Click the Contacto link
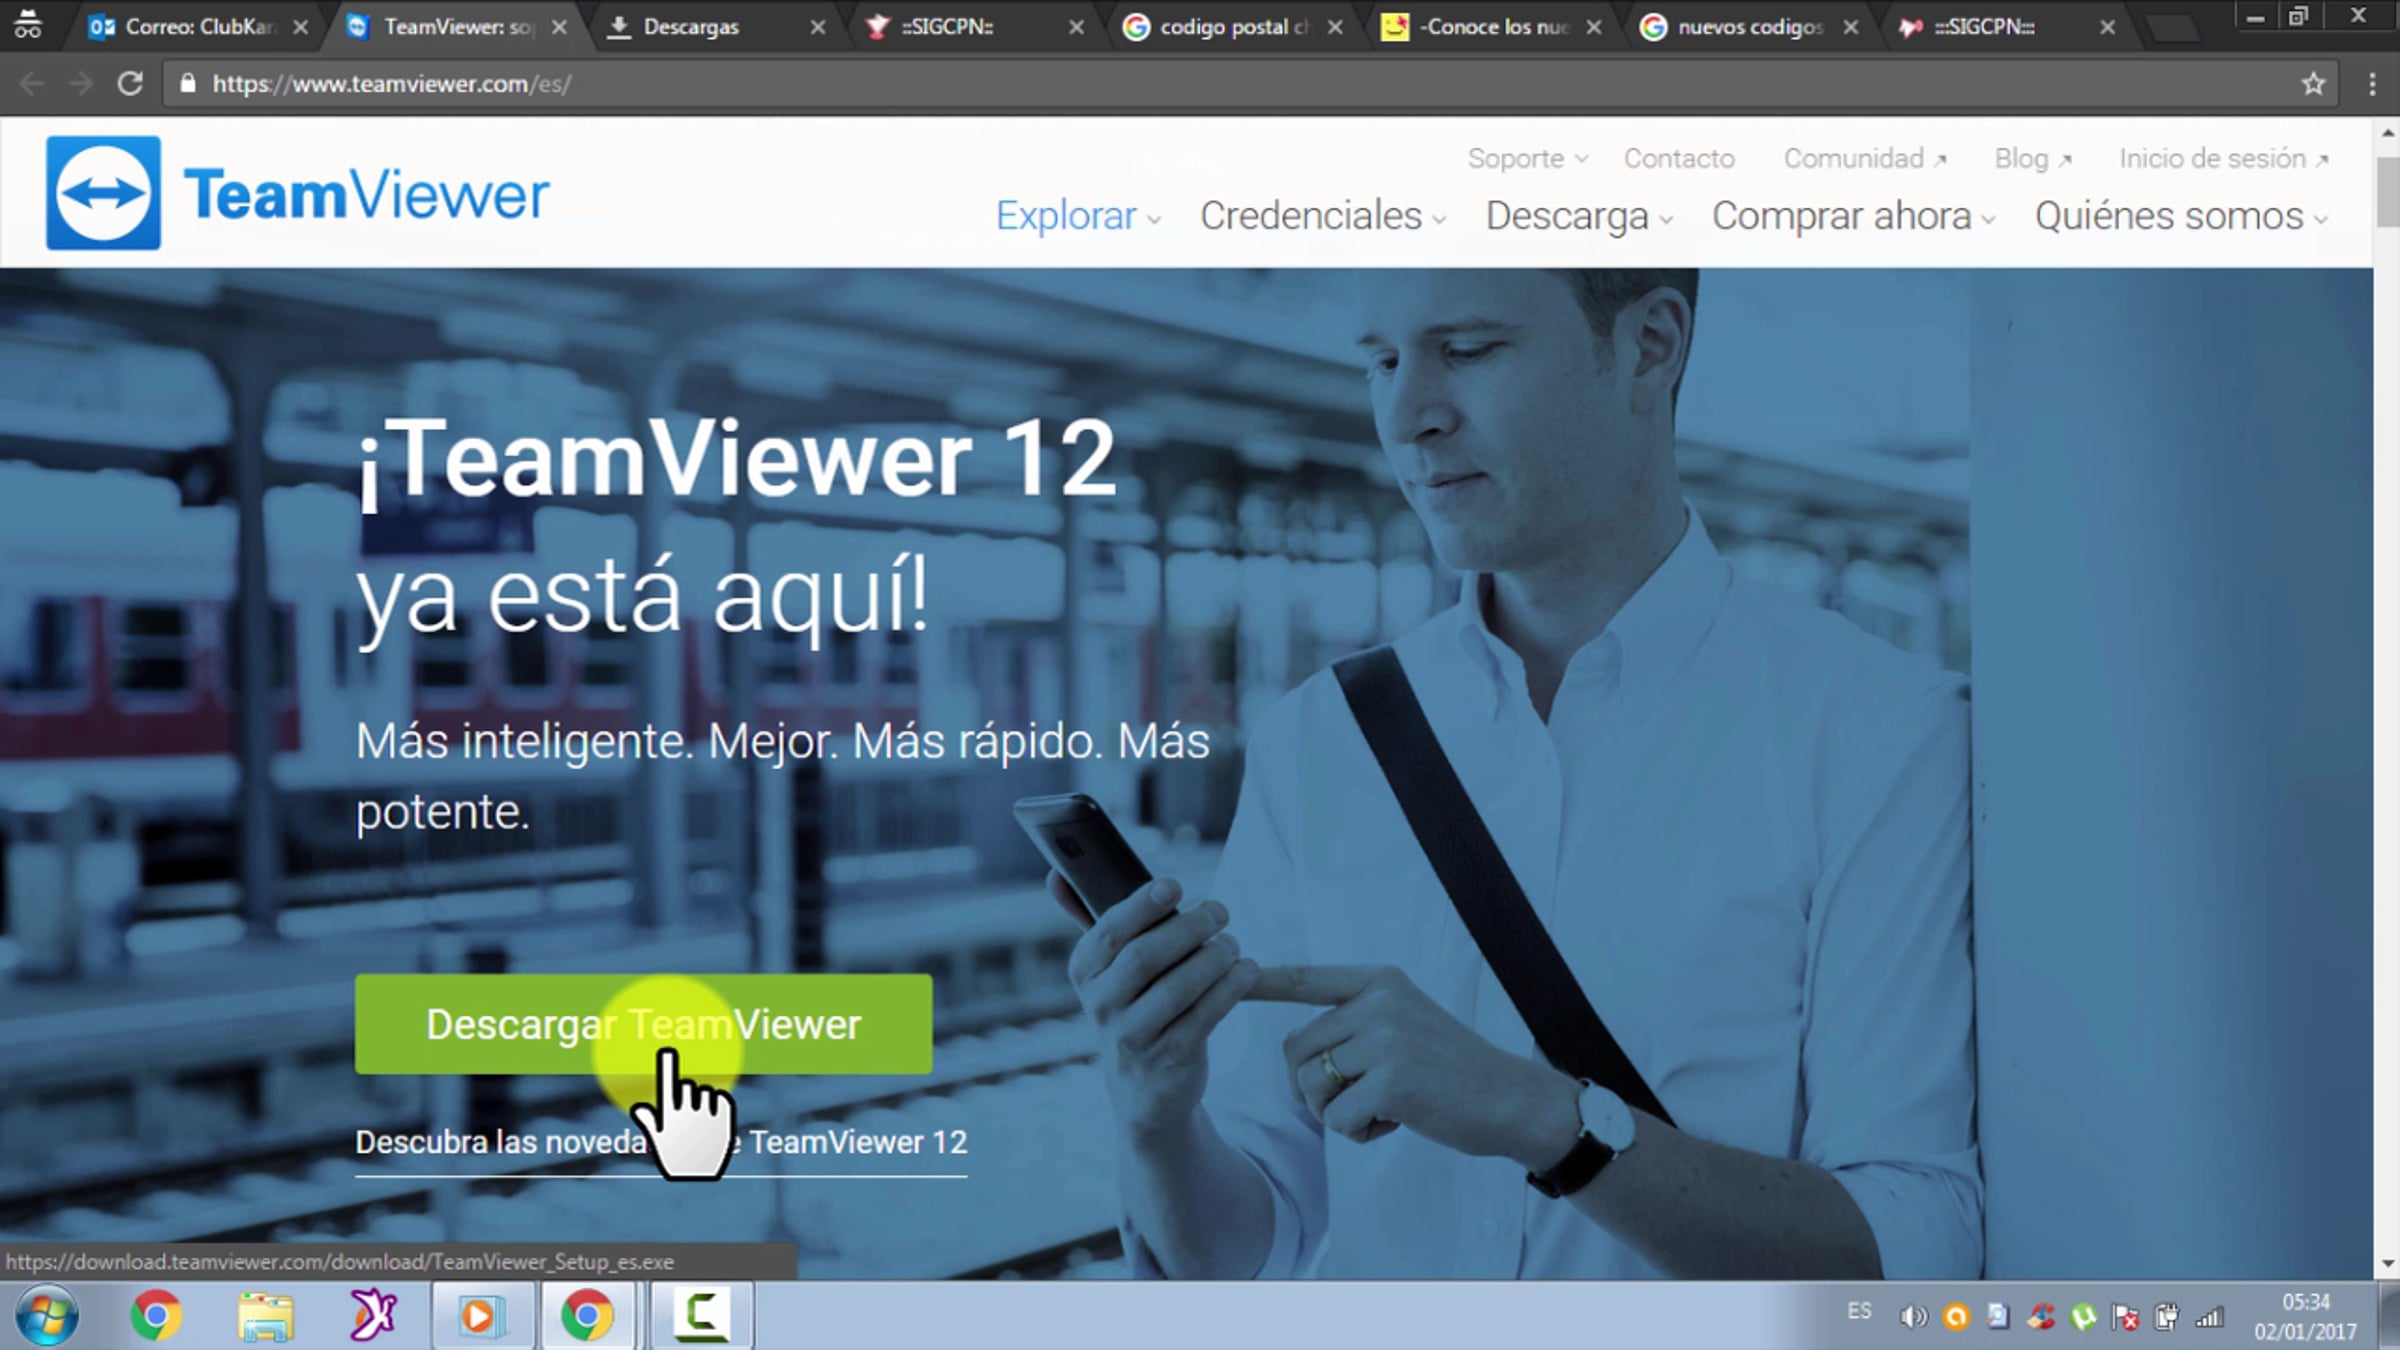2400x1350 pixels. pos(1678,159)
